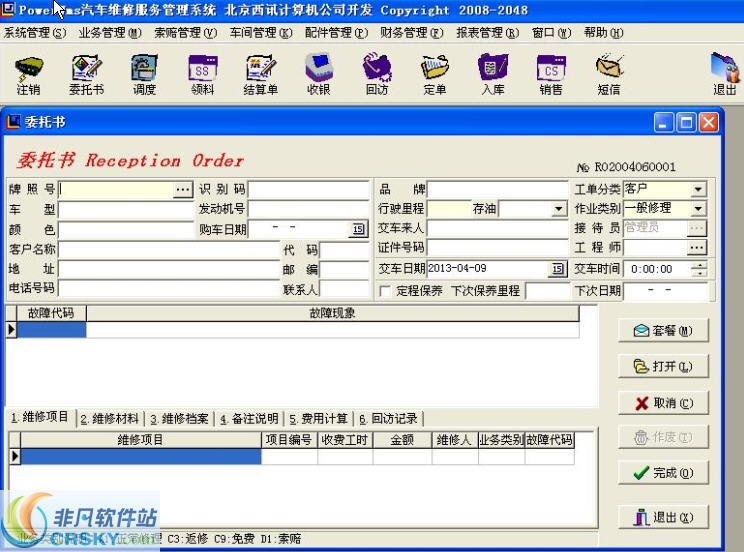Click the 取消 cancel button
The height and width of the screenshot is (552, 744).
pyautogui.click(x=663, y=403)
